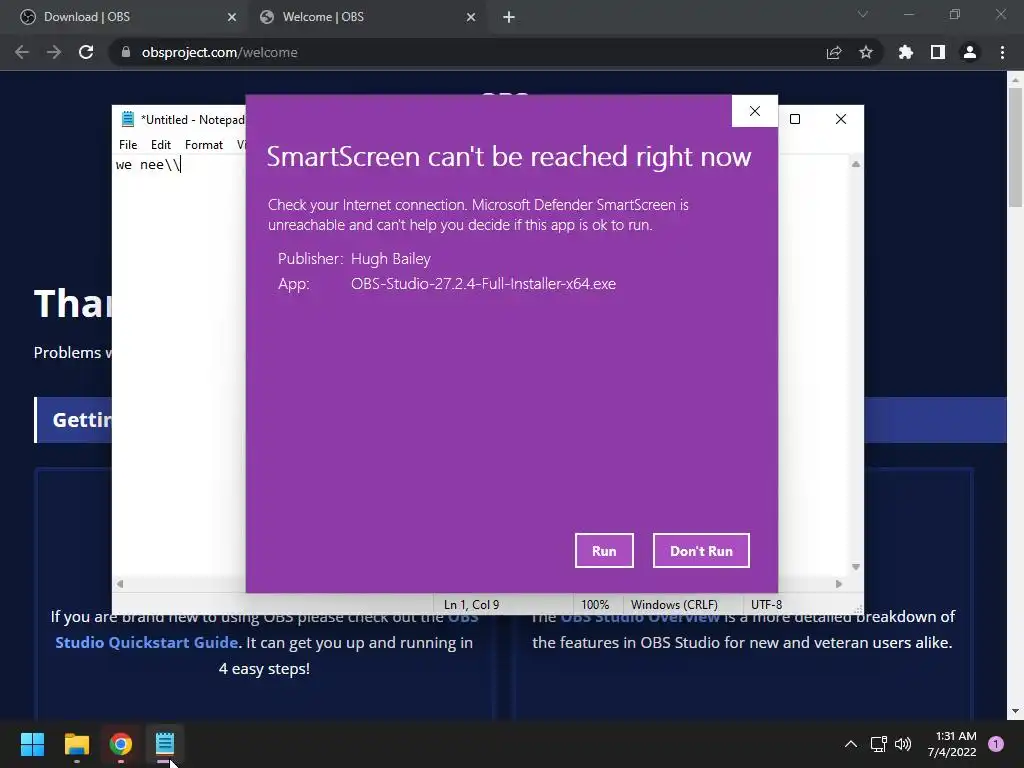Open Notepad's Format menu
The image size is (1024, 768).
tap(204, 145)
